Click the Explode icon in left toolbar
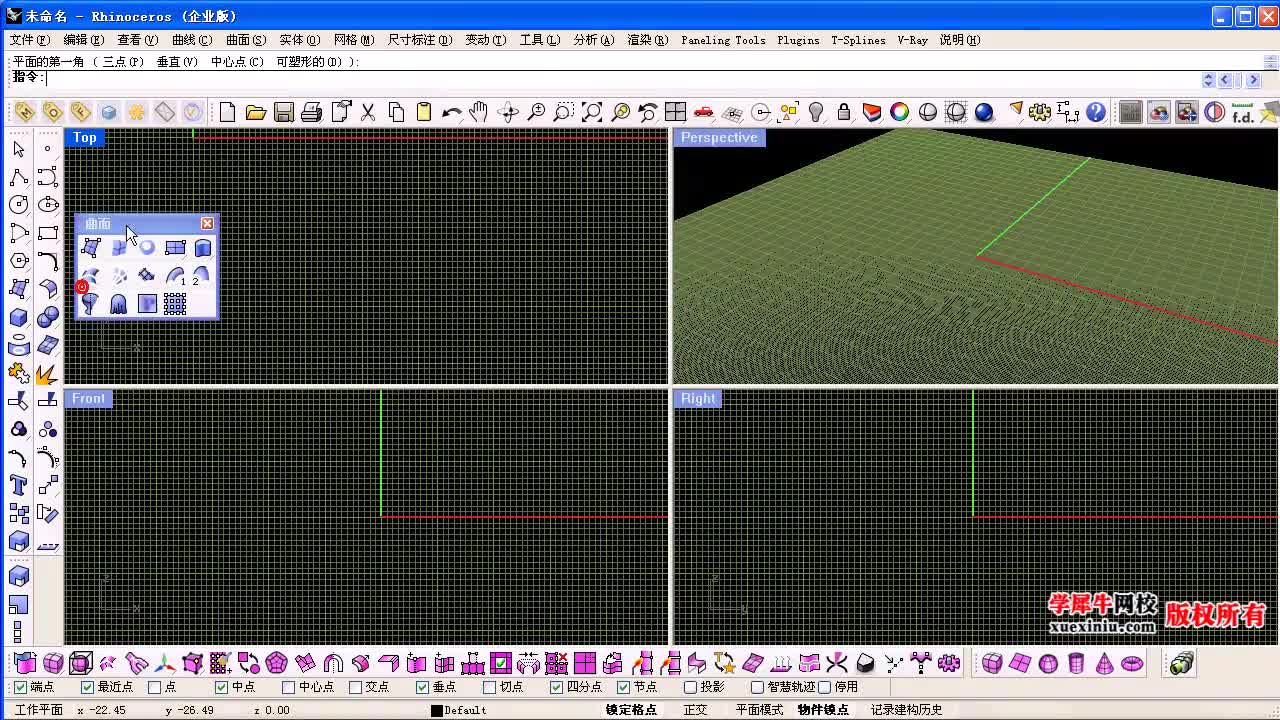 click(46, 374)
